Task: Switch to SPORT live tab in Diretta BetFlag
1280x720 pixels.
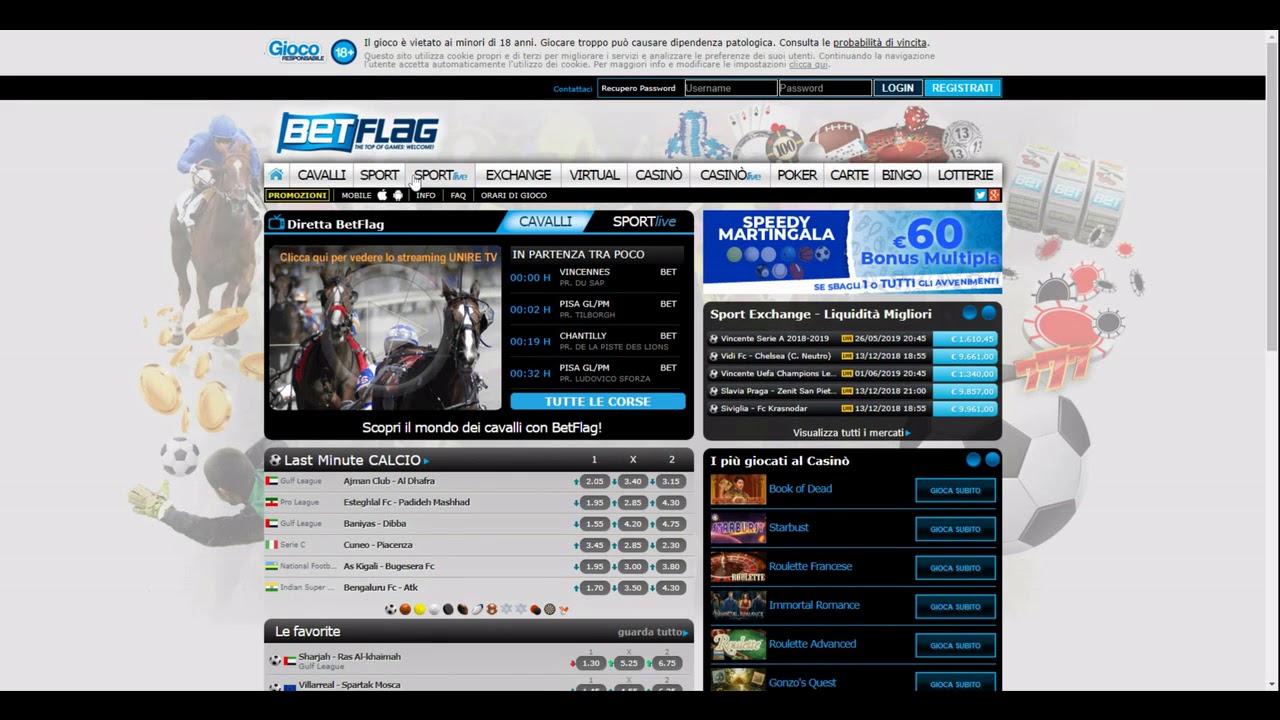Action: tap(644, 222)
